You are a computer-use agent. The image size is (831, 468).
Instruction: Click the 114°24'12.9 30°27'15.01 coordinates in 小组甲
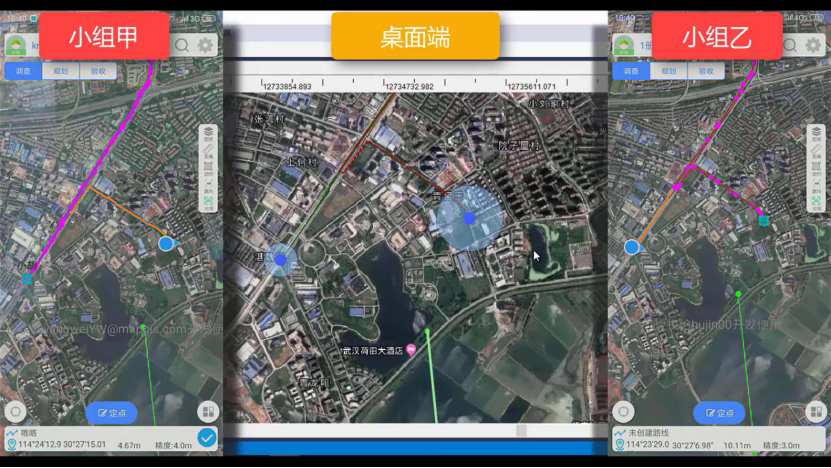pos(62,445)
